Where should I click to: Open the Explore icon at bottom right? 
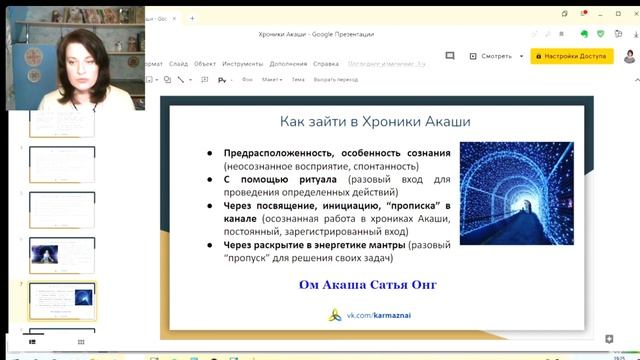(609, 339)
